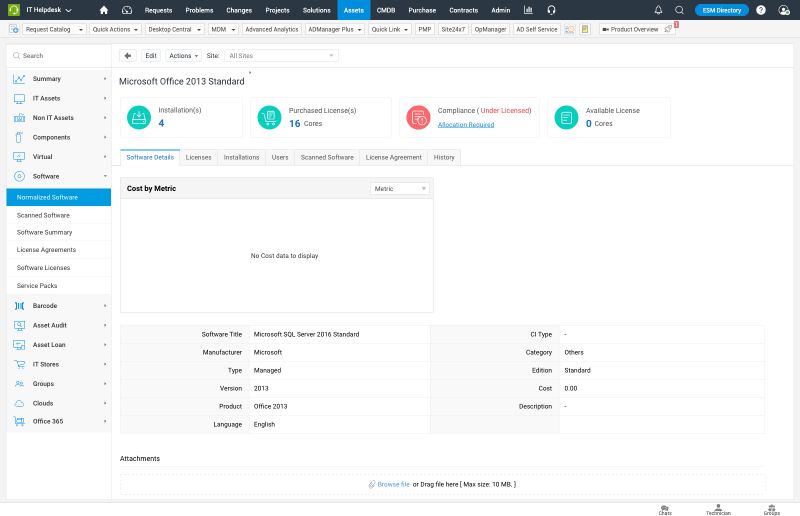Switch to the History tab
The width and height of the screenshot is (800, 516).
tap(444, 157)
